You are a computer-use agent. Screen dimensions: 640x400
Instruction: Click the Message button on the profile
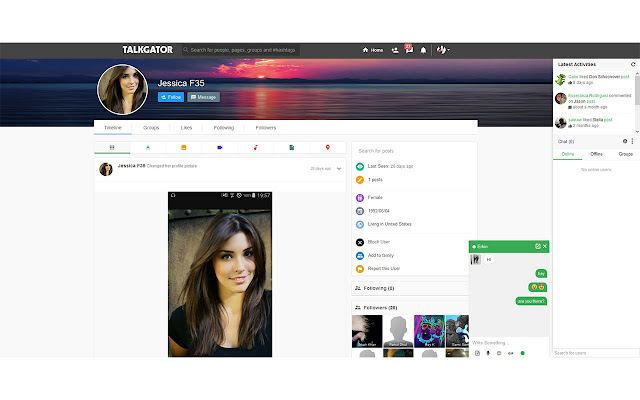(x=203, y=97)
